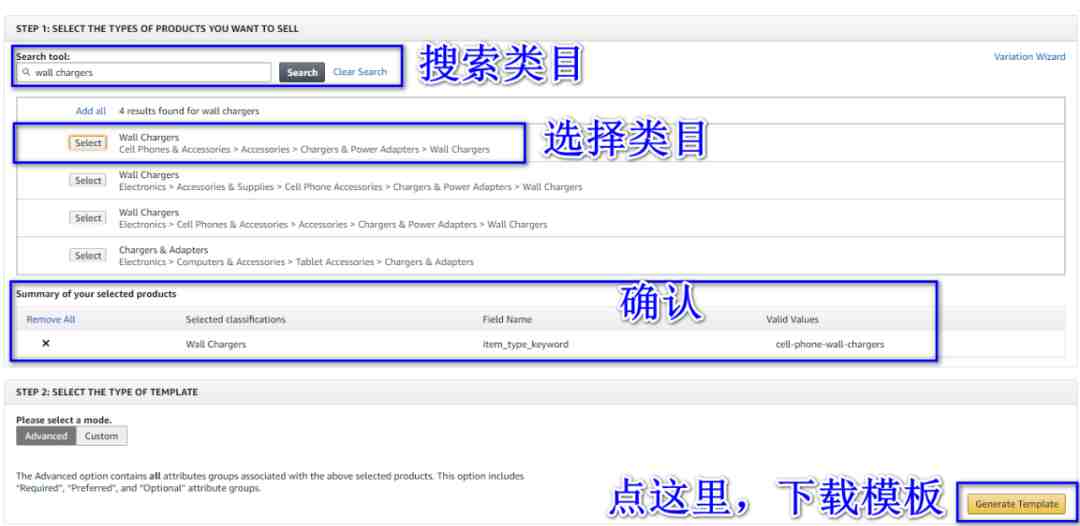Select Wall Chargers under Cell Phones & Accessories
Viewport: 1080px width, 526px height.
tap(87, 143)
